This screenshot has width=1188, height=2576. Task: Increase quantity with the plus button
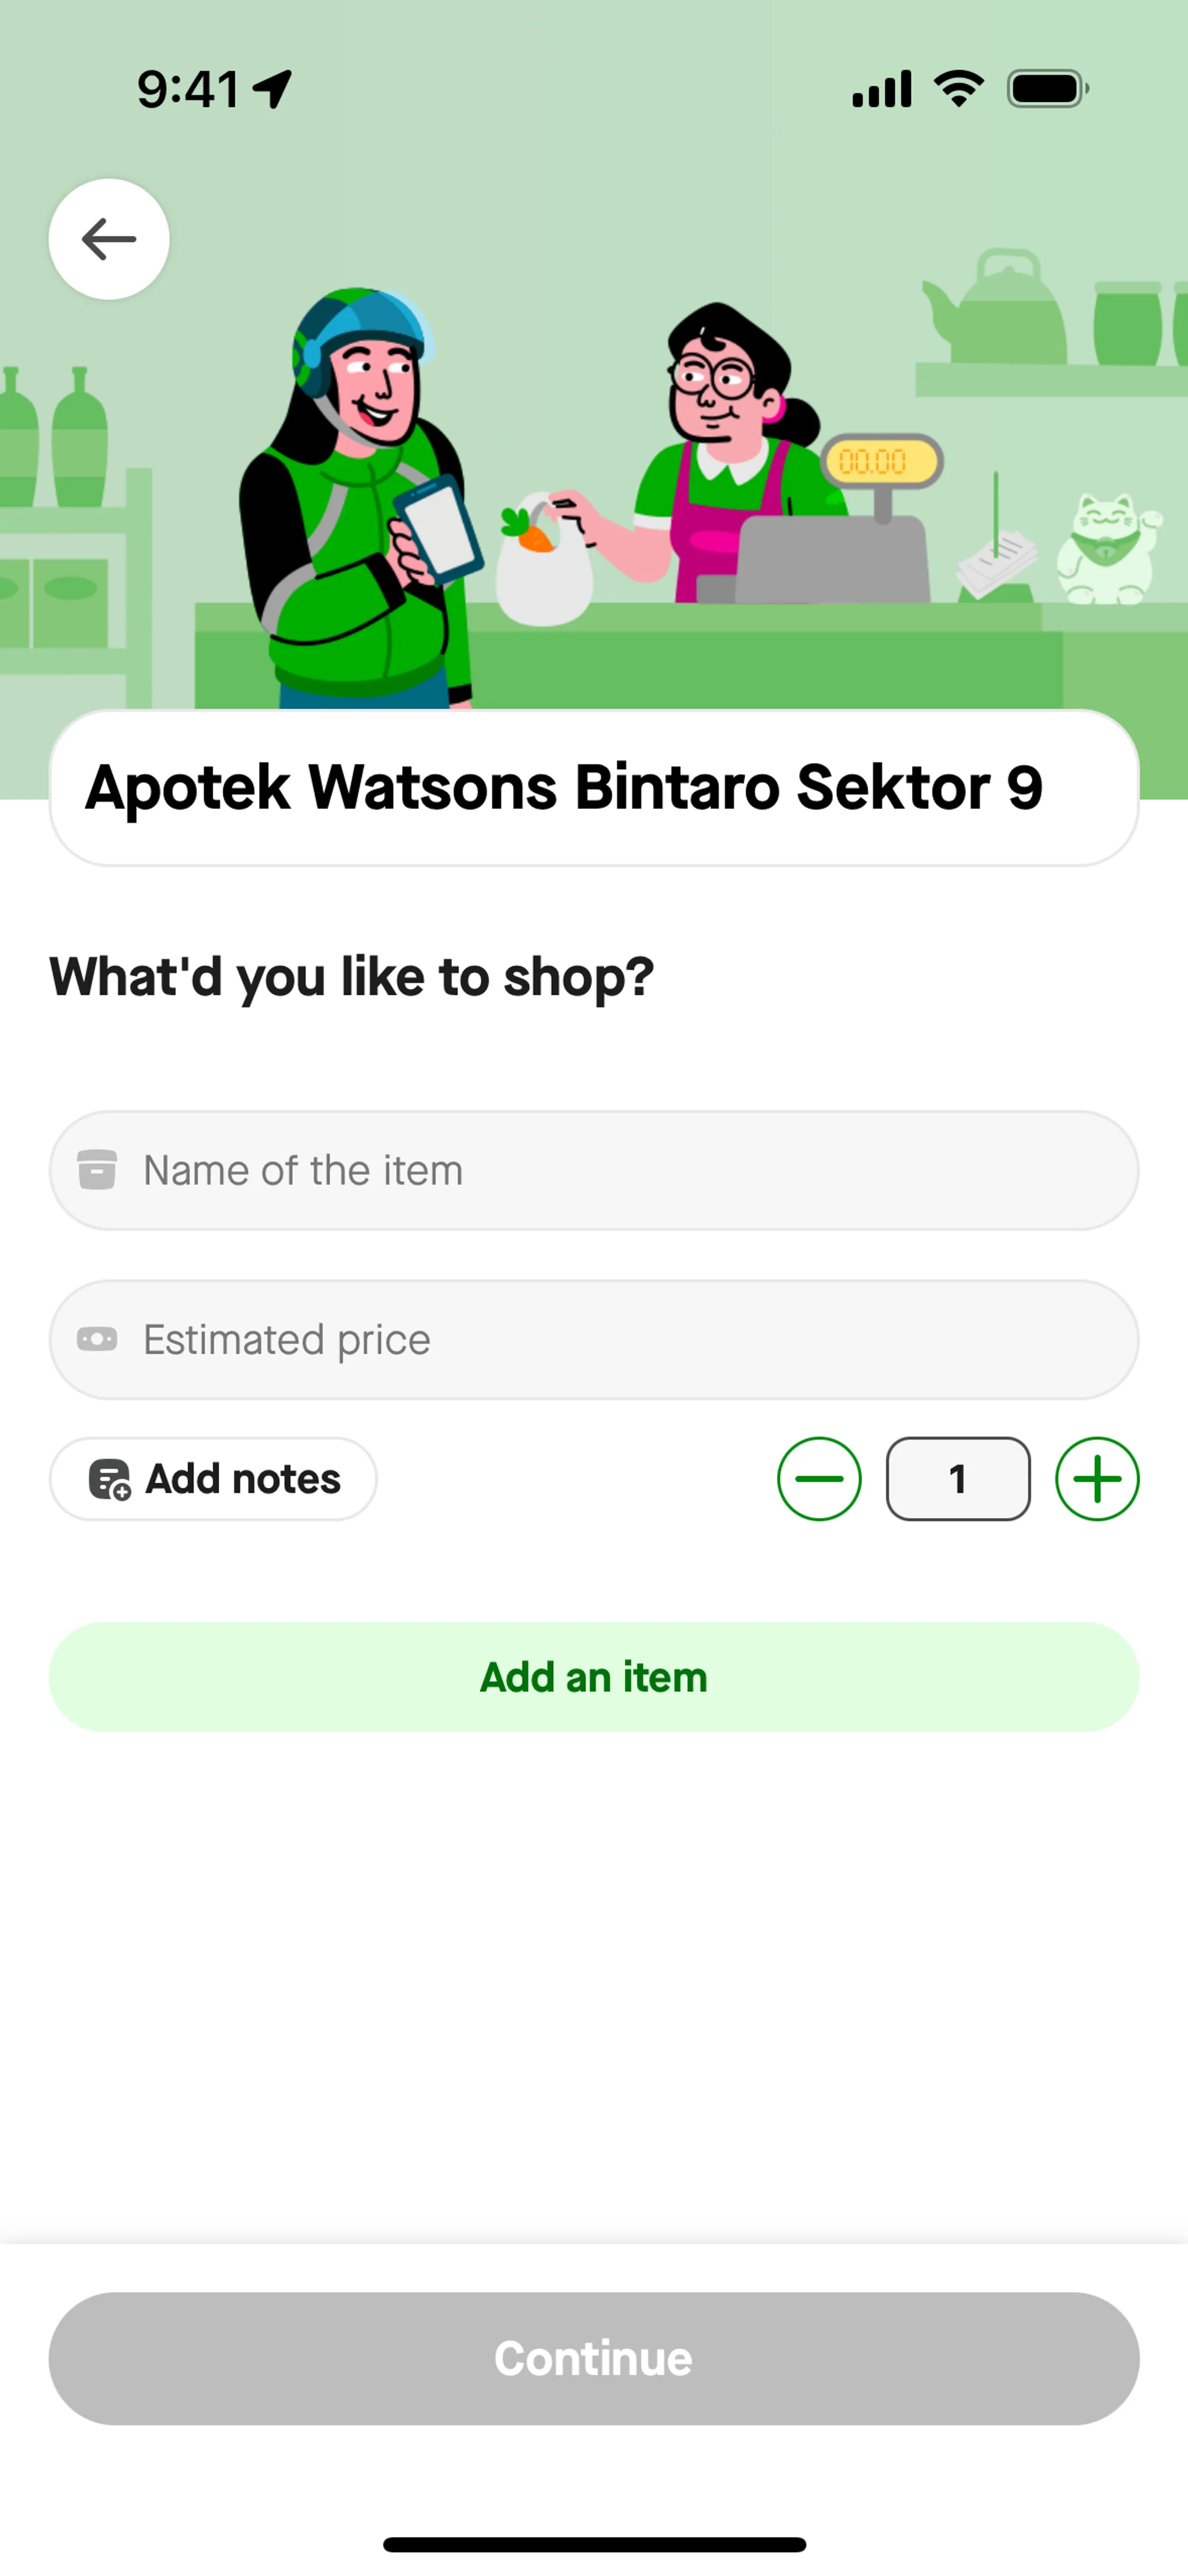point(1097,1479)
